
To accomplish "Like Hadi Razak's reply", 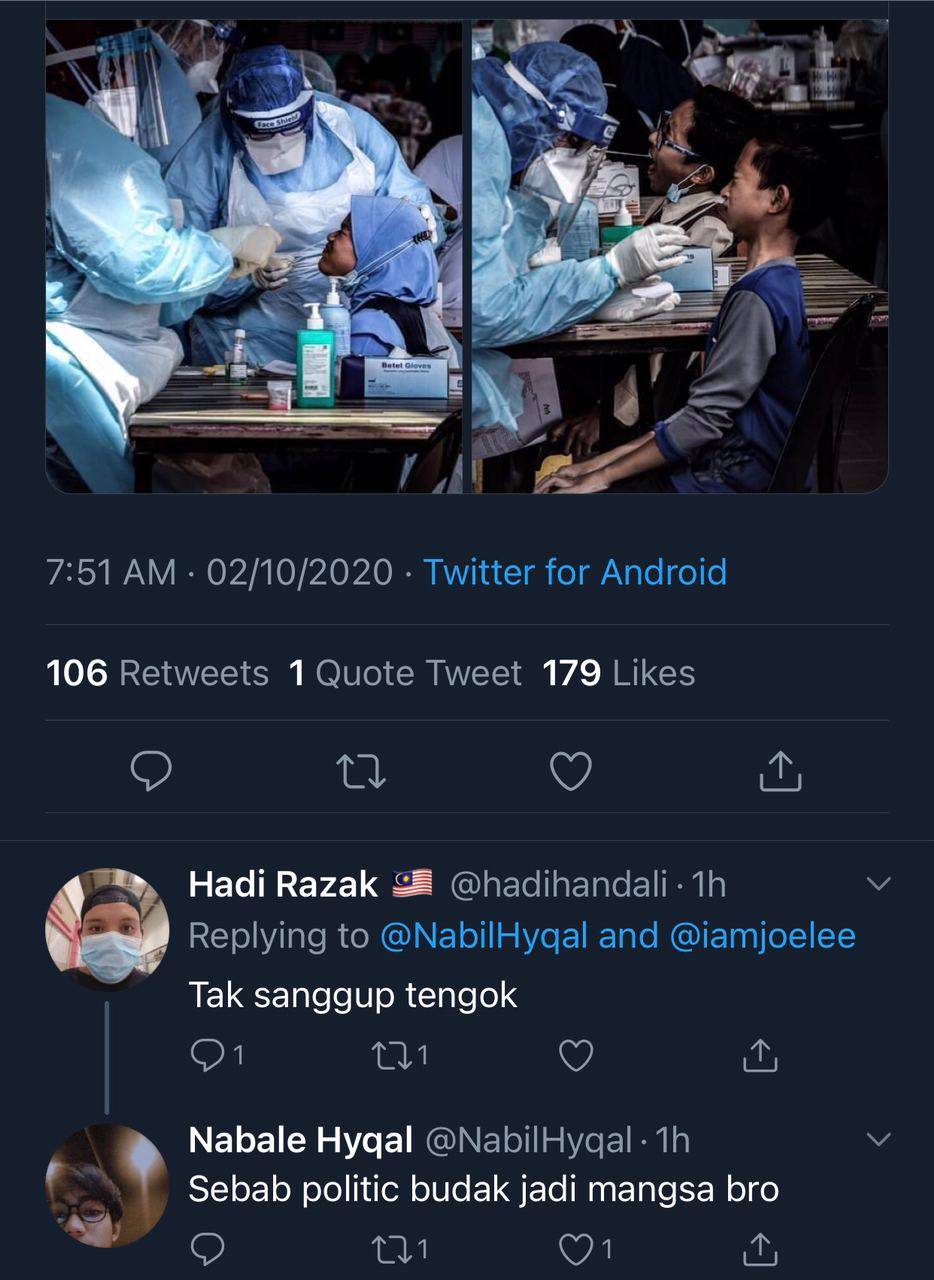I will 575,1056.
